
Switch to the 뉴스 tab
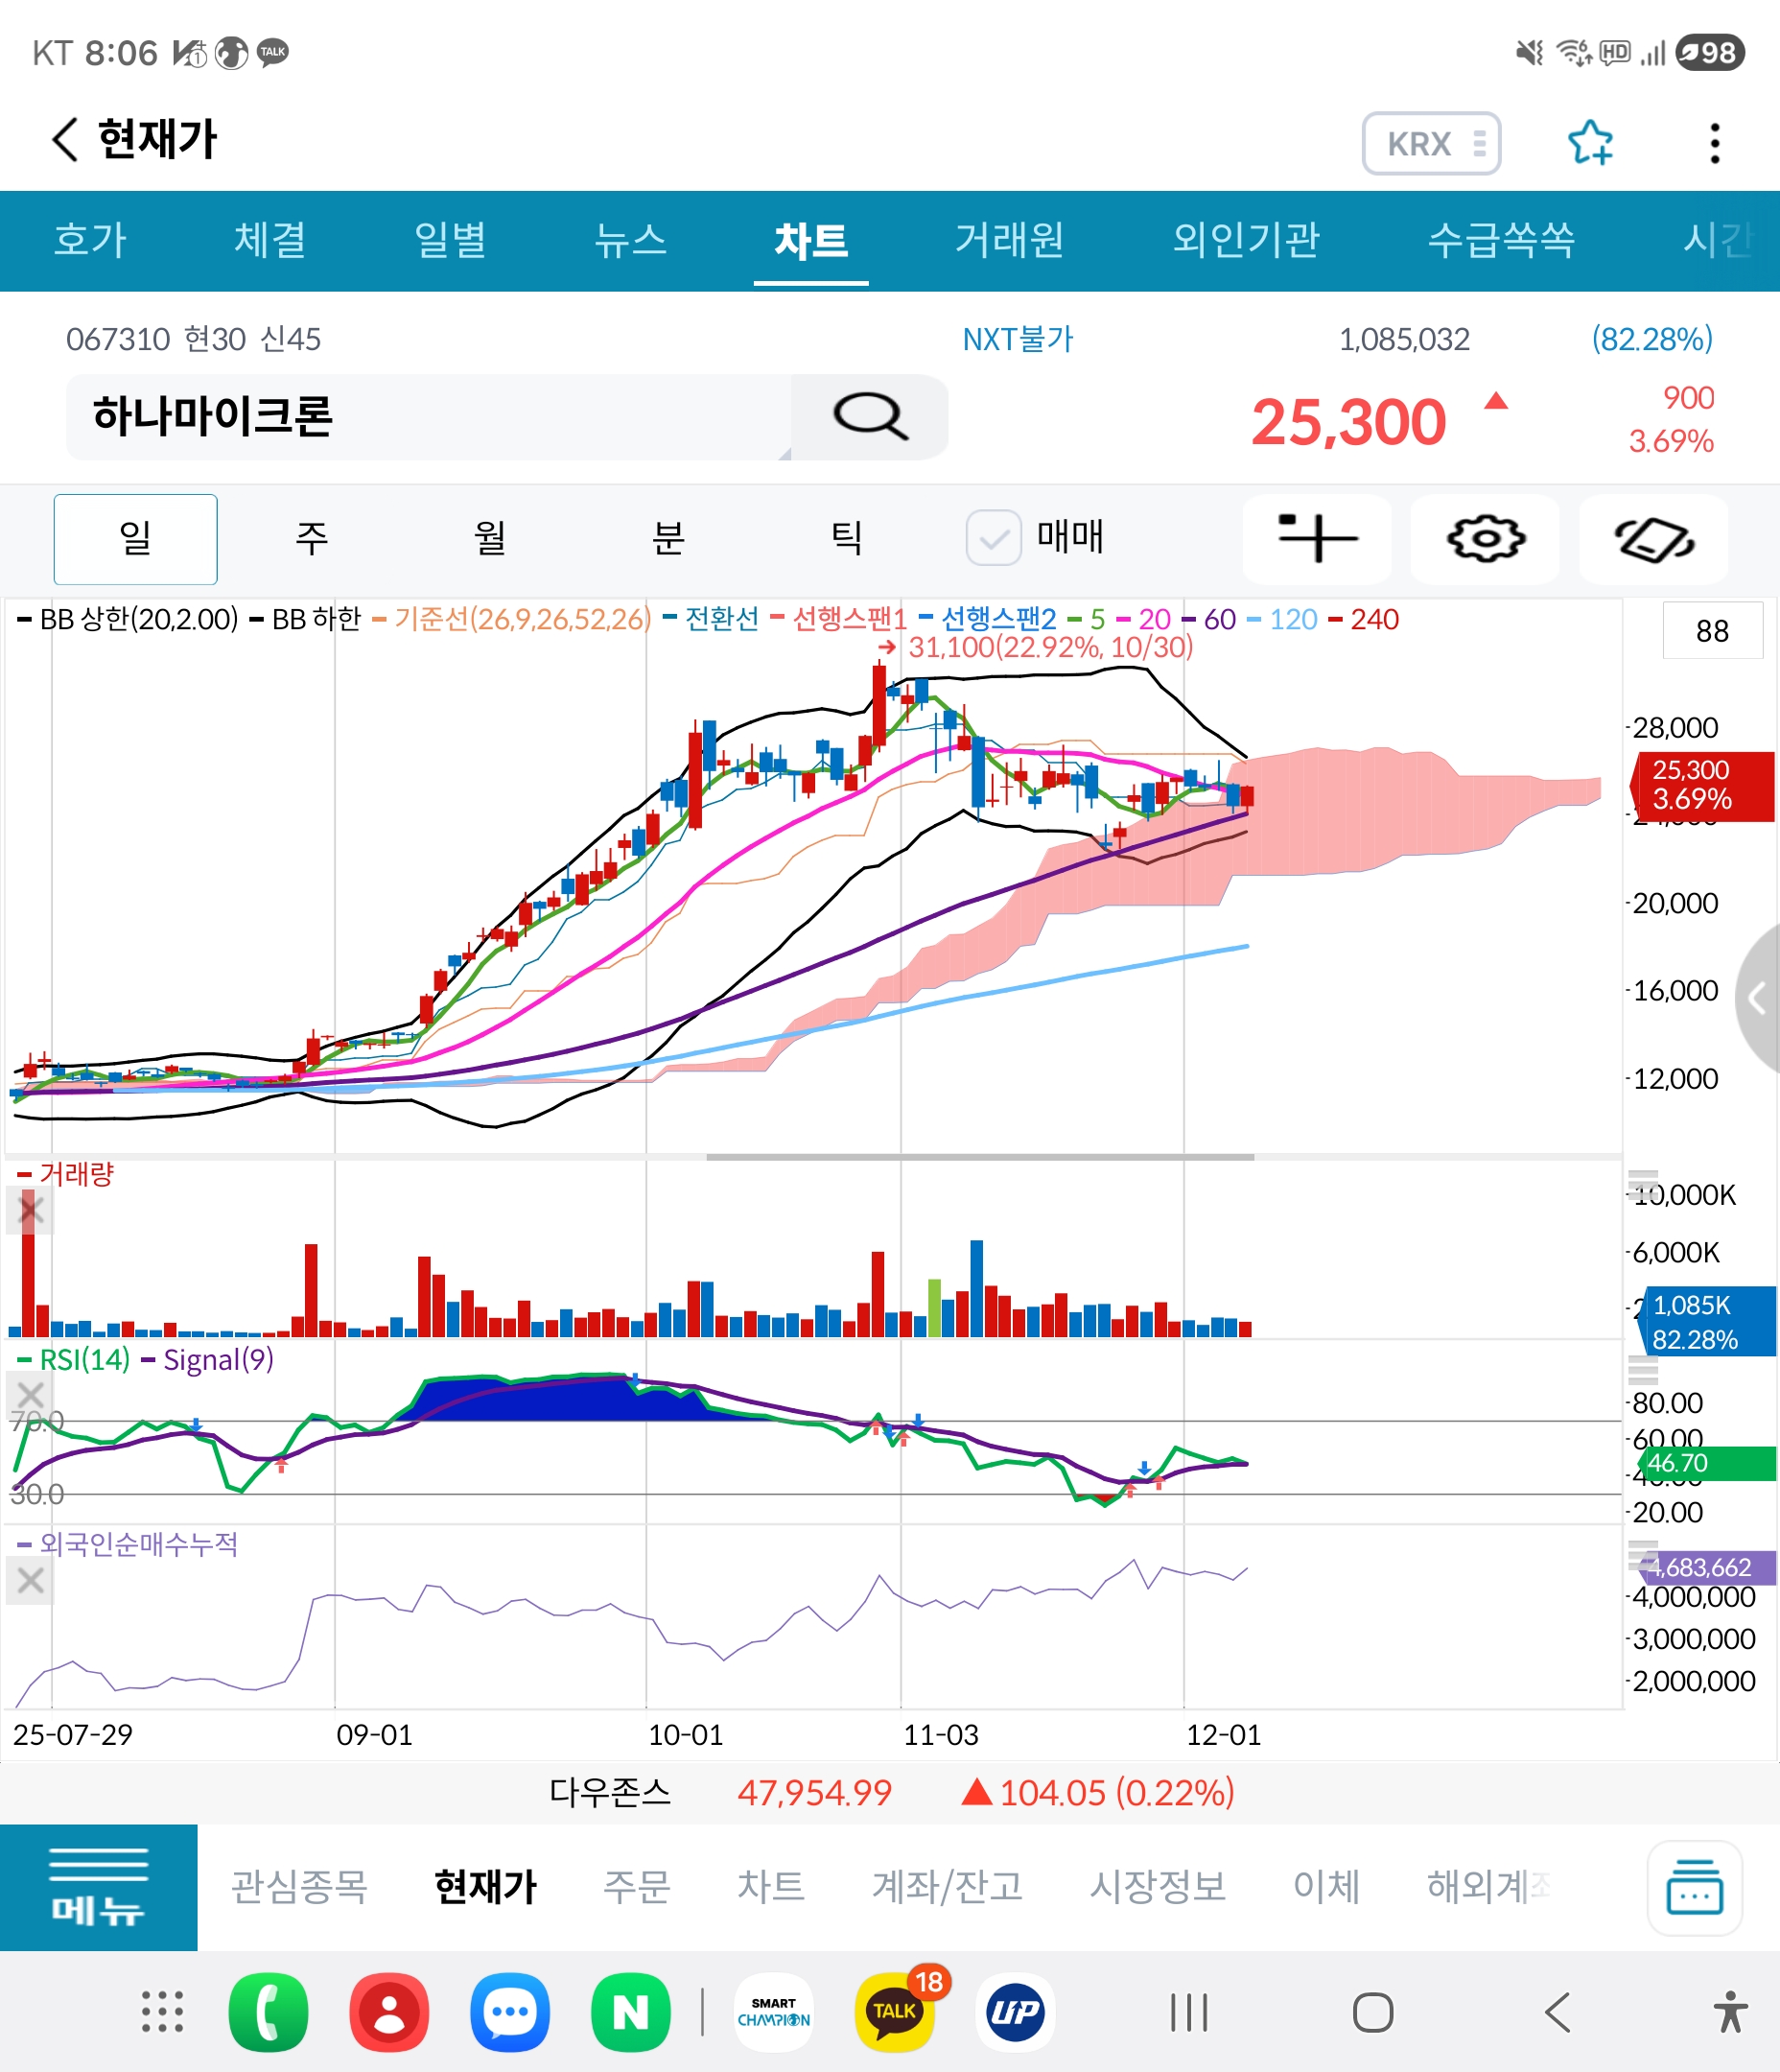pyautogui.click(x=630, y=240)
